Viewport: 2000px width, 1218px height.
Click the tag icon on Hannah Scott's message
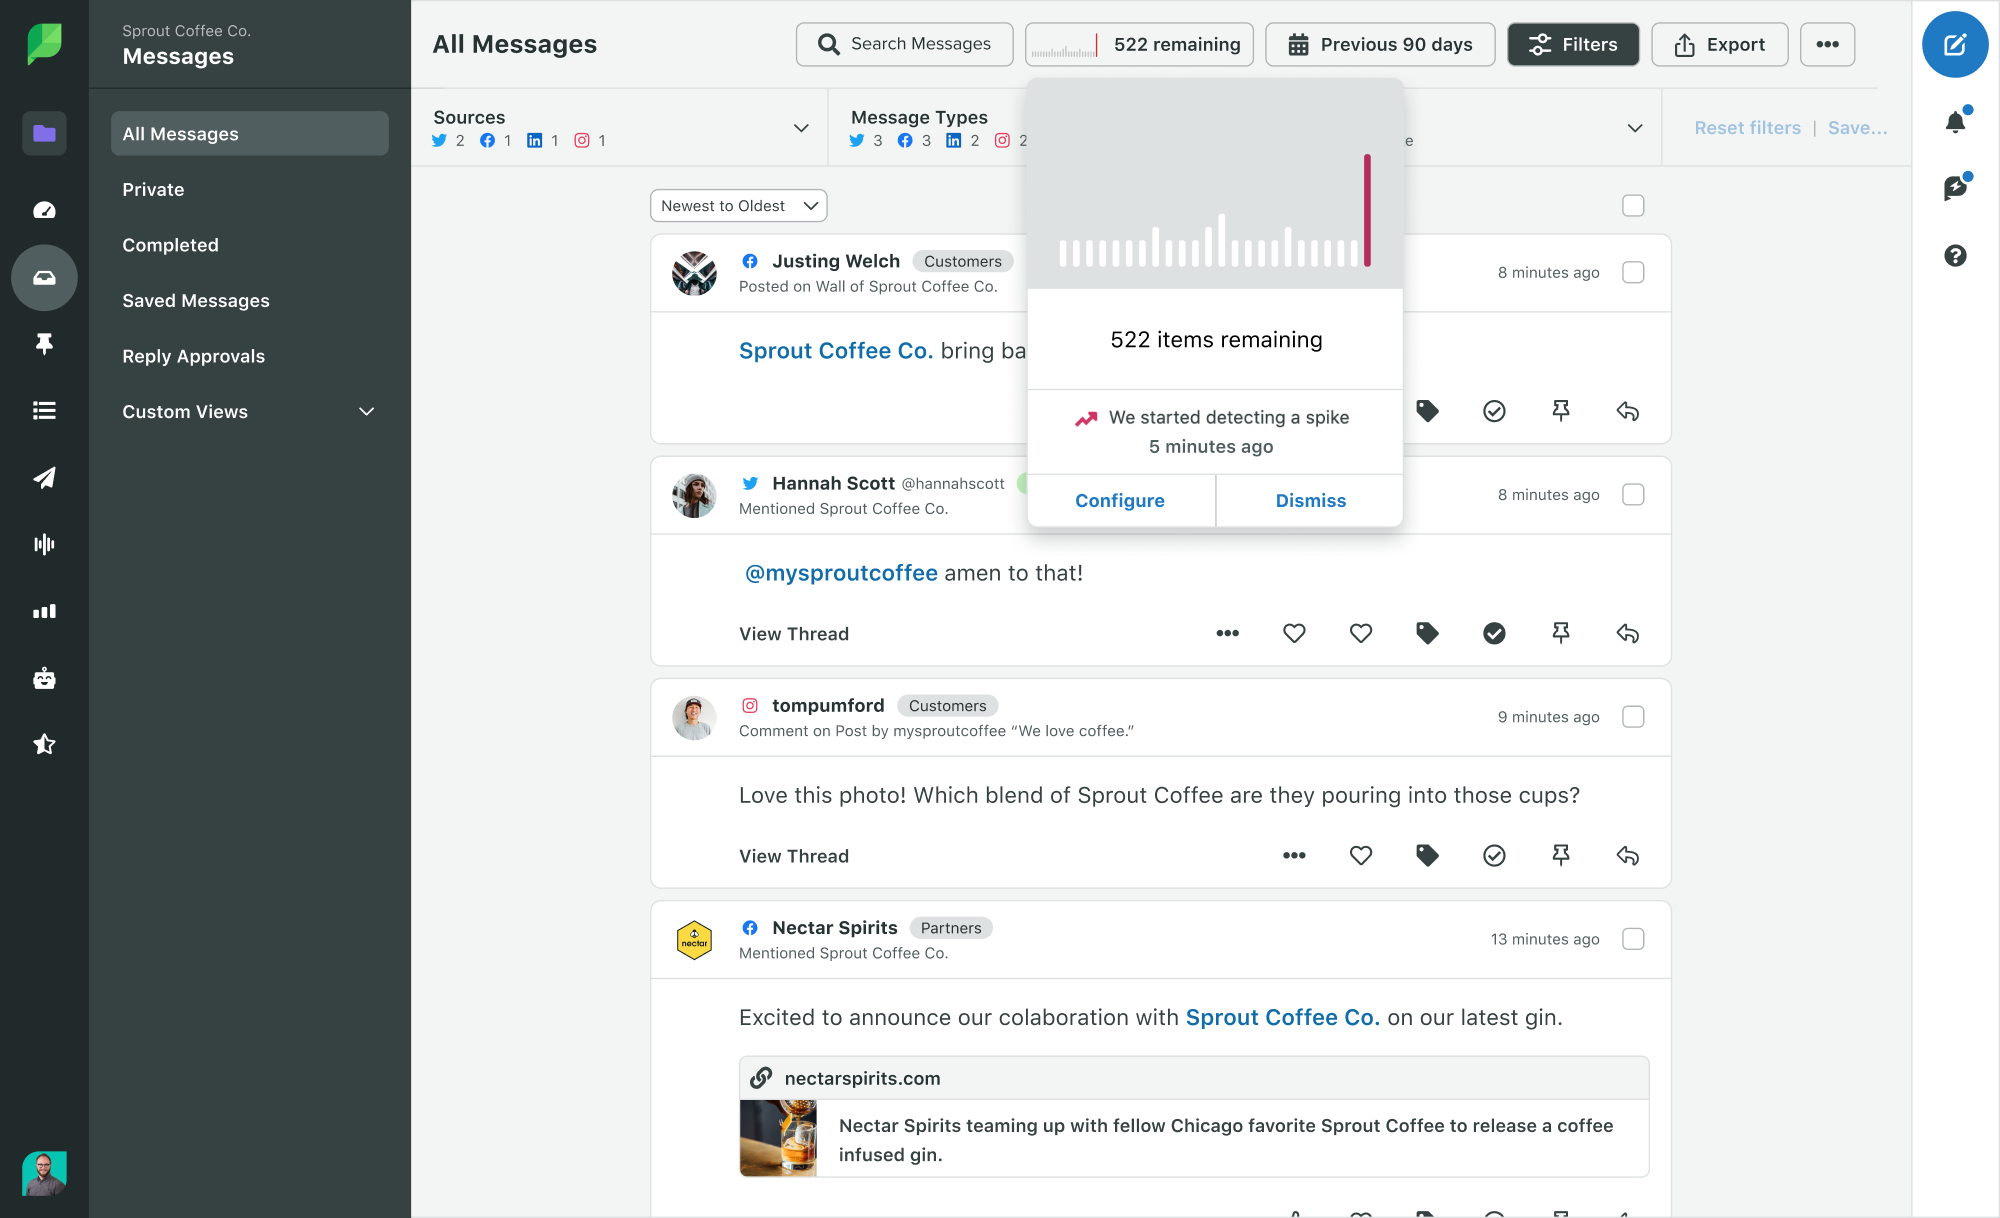tap(1427, 633)
